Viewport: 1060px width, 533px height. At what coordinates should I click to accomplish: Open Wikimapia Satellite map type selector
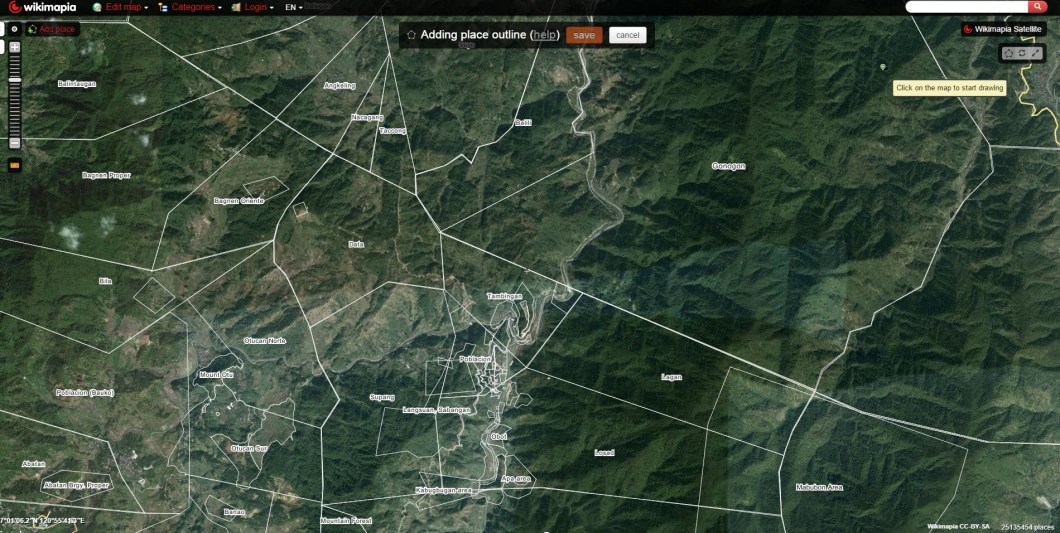[1002, 29]
